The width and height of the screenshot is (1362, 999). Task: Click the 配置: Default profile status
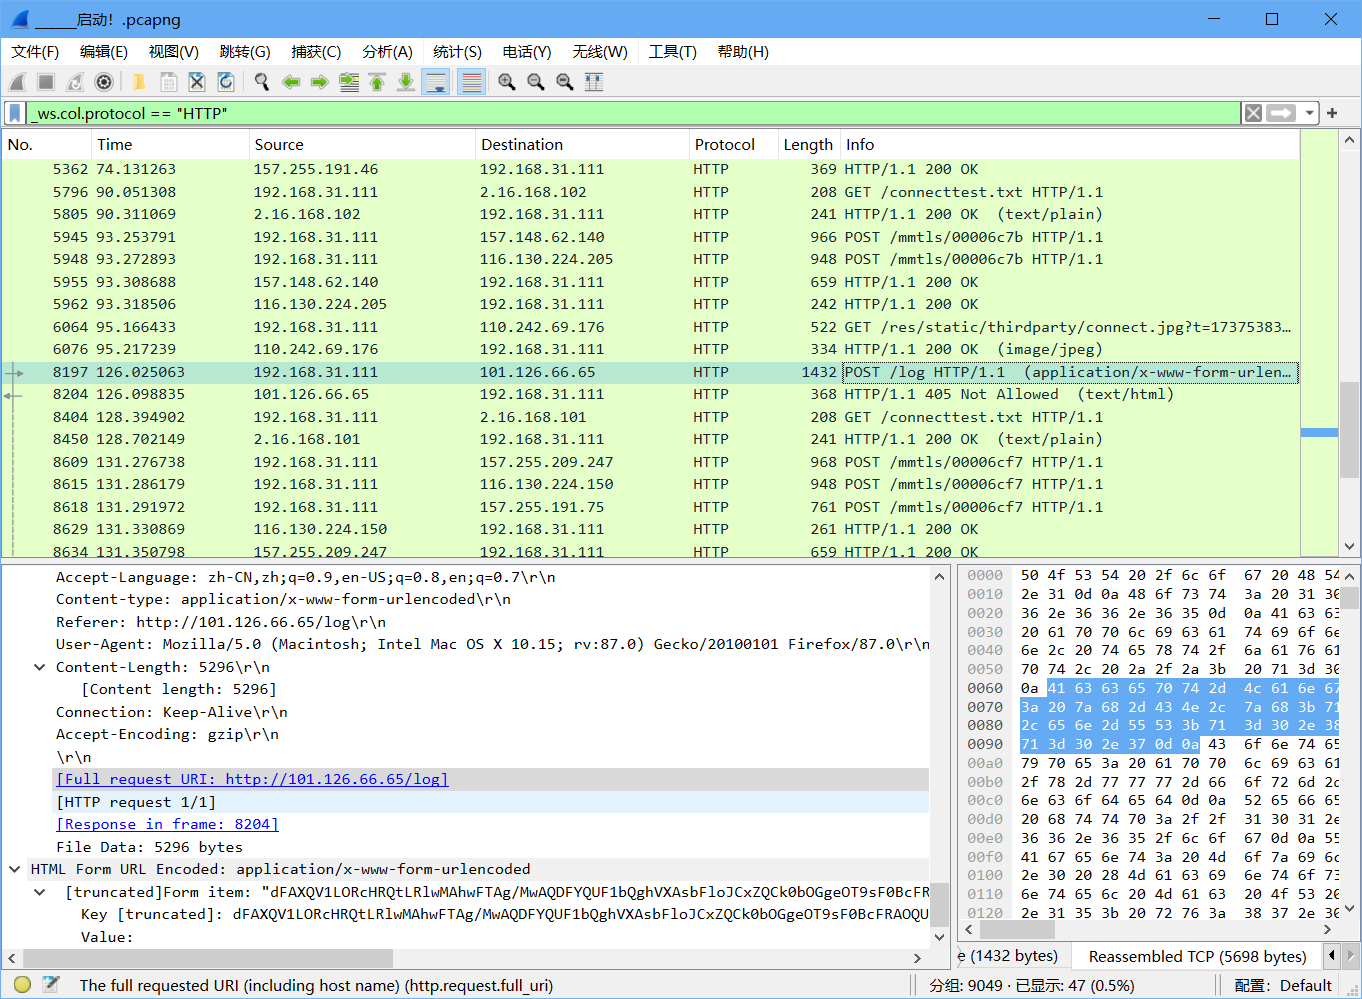point(1283,985)
